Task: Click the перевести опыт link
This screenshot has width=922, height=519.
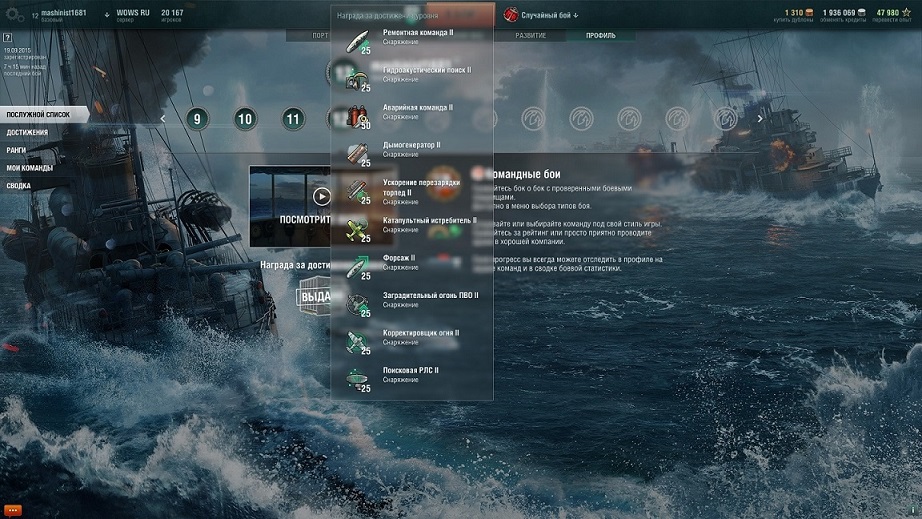Action: (x=891, y=20)
